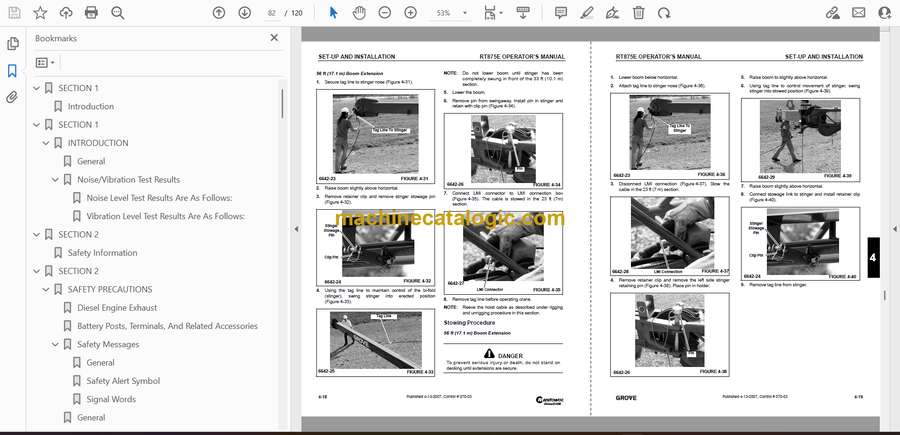Image resolution: width=900 pixels, height=435 pixels.
Task: Open the Introduction bookmark
Action: tap(91, 107)
